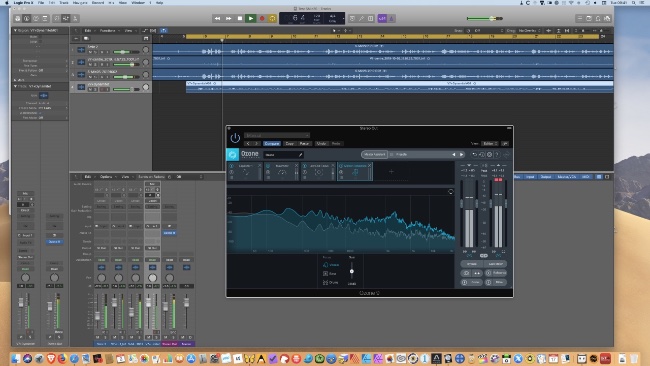The width and height of the screenshot is (650, 366).
Task: Toggle the Mixer icon in control bar
Action: pos(66,18)
